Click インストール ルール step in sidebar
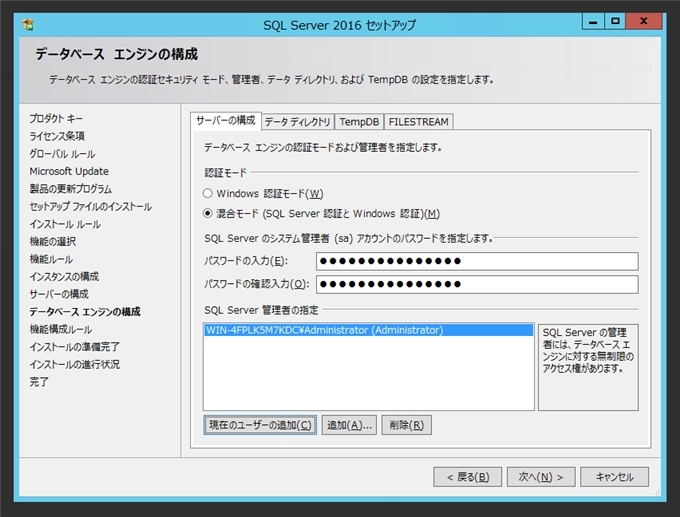The height and width of the screenshot is (517, 680). click(x=65, y=224)
